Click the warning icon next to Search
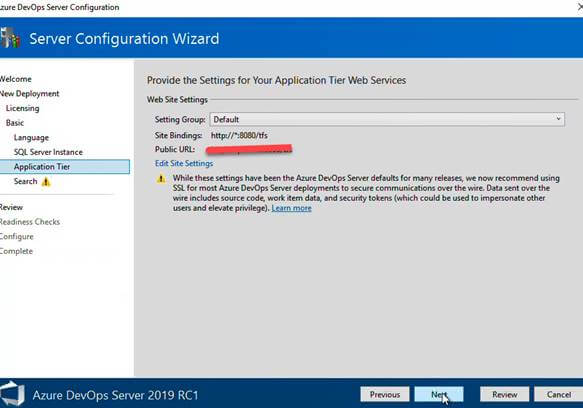583x408 pixels. 46,181
